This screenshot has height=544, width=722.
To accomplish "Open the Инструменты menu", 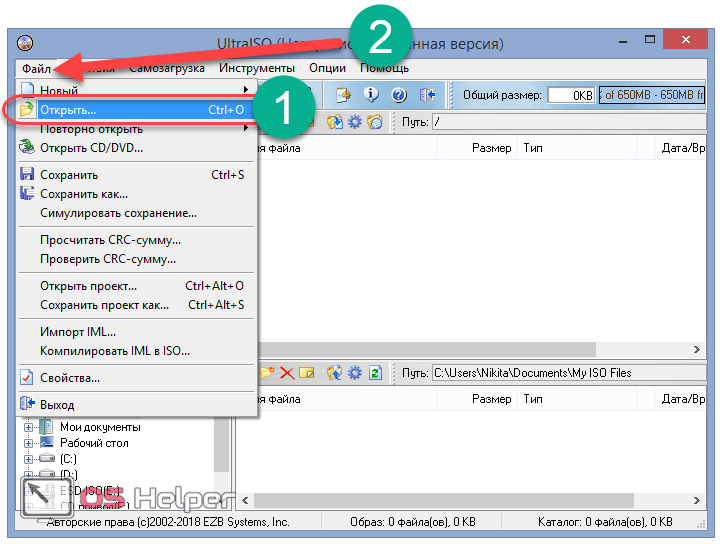I will [256, 68].
